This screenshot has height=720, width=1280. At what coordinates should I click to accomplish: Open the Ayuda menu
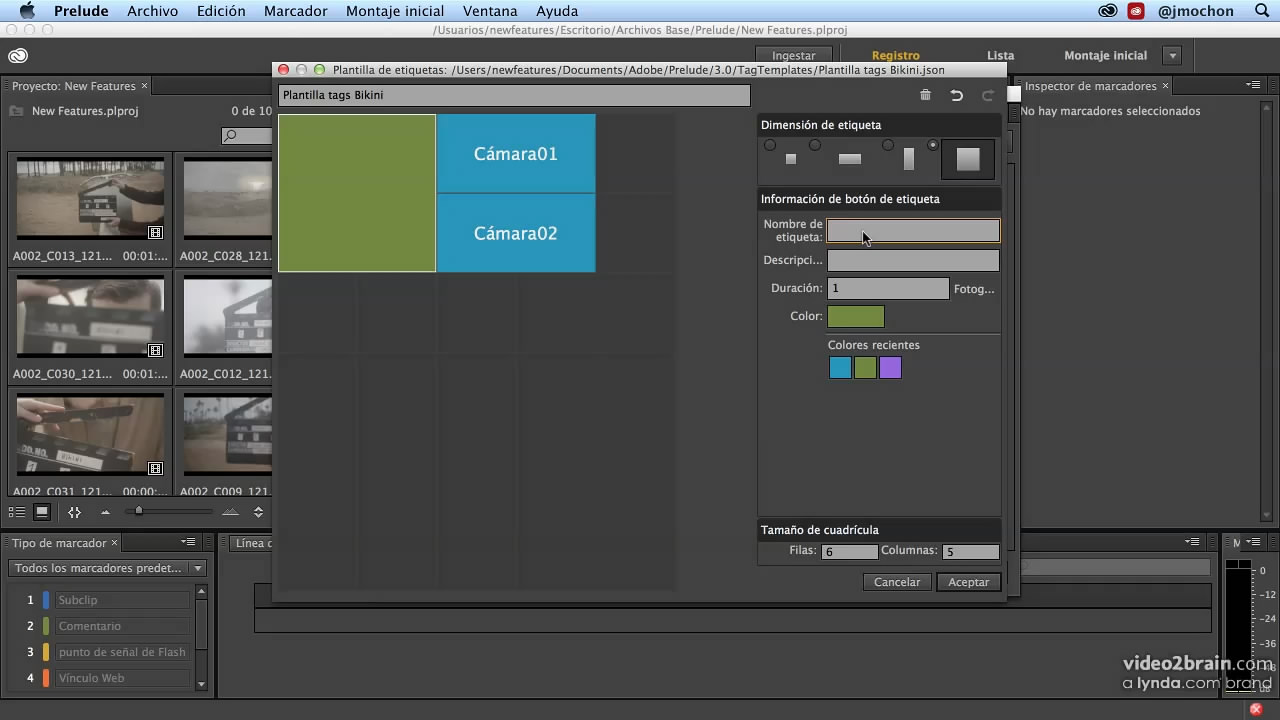557,11
